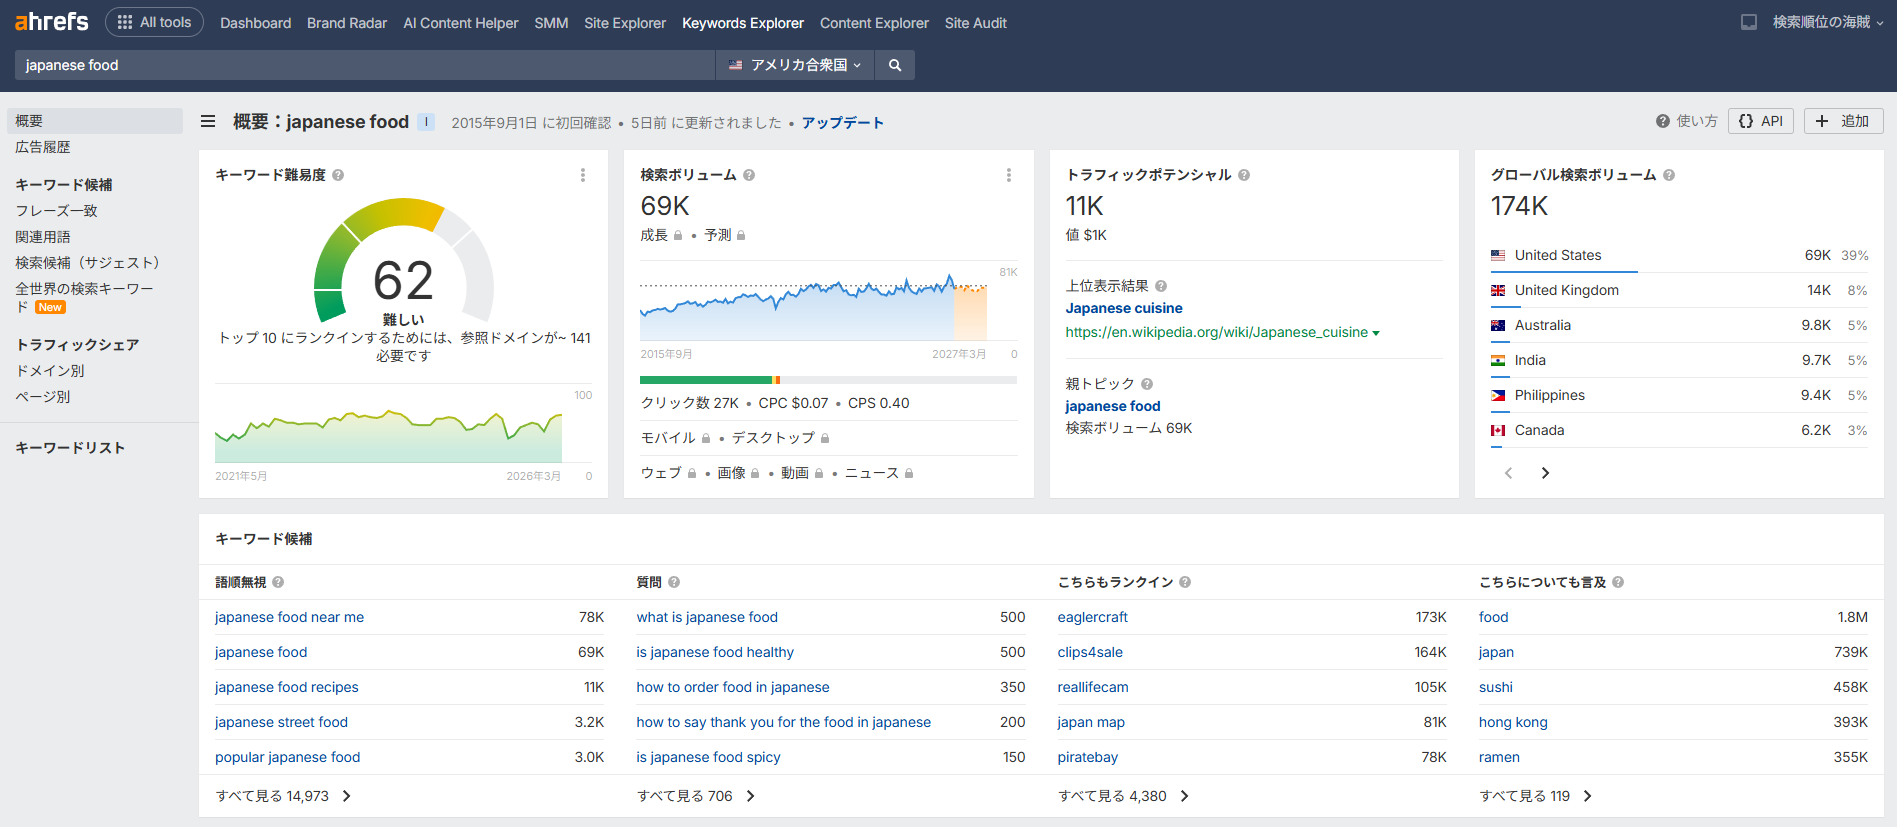
Task: Click the Ahrefs logo
Action: 52,22
